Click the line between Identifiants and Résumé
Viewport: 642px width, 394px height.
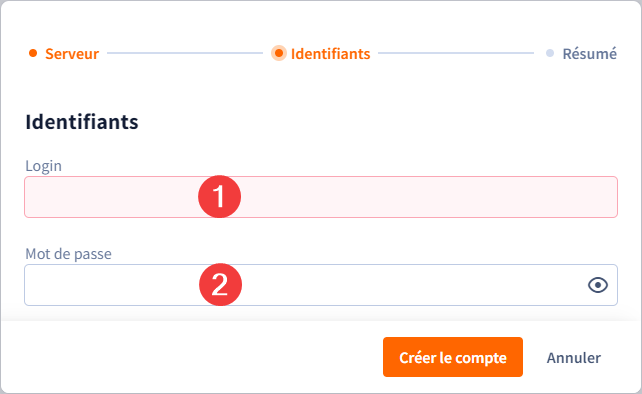(x=456, y=53)
